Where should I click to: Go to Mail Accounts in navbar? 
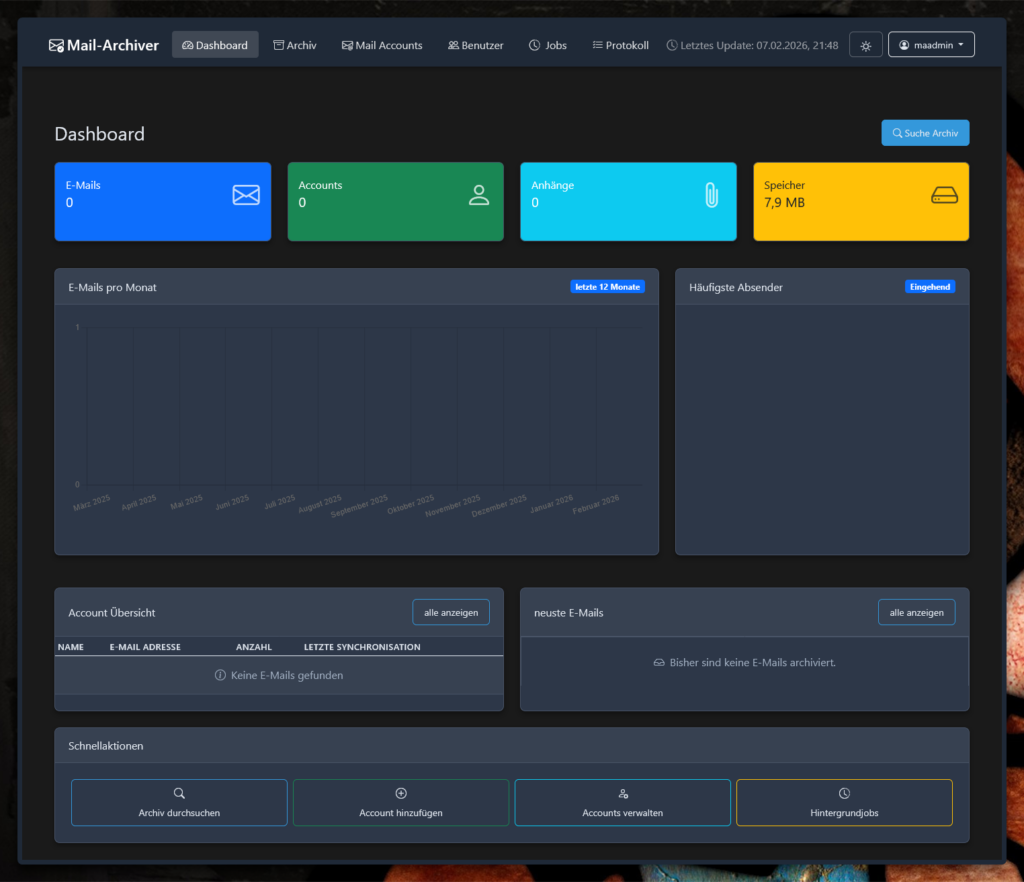(x=382, y=45)
